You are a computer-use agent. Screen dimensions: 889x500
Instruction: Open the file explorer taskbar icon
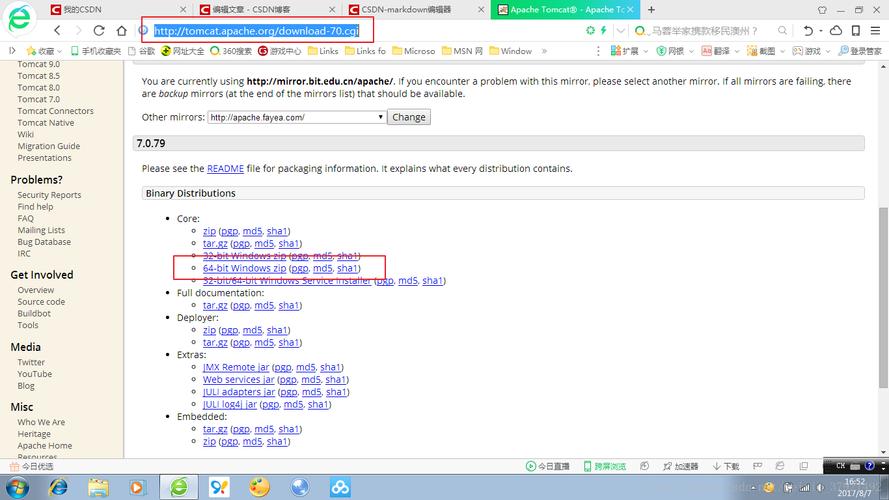point(98,487)
